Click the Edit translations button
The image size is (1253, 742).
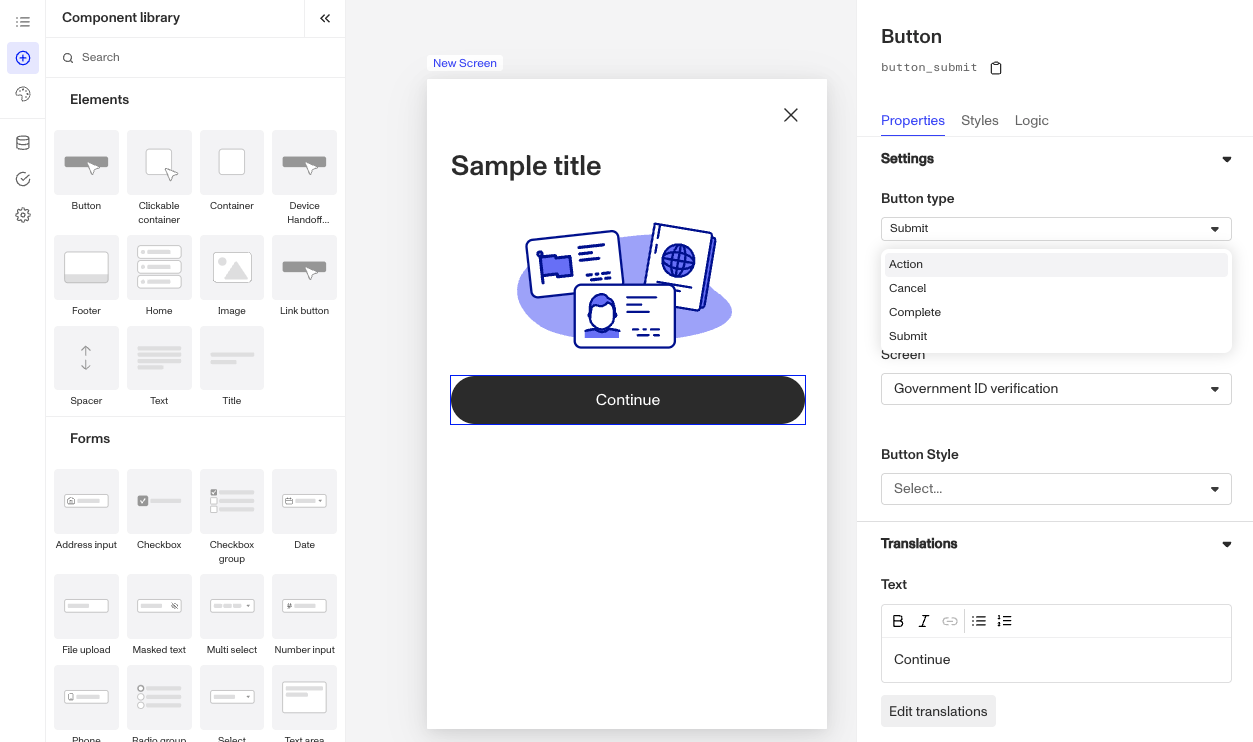(938, 711)
